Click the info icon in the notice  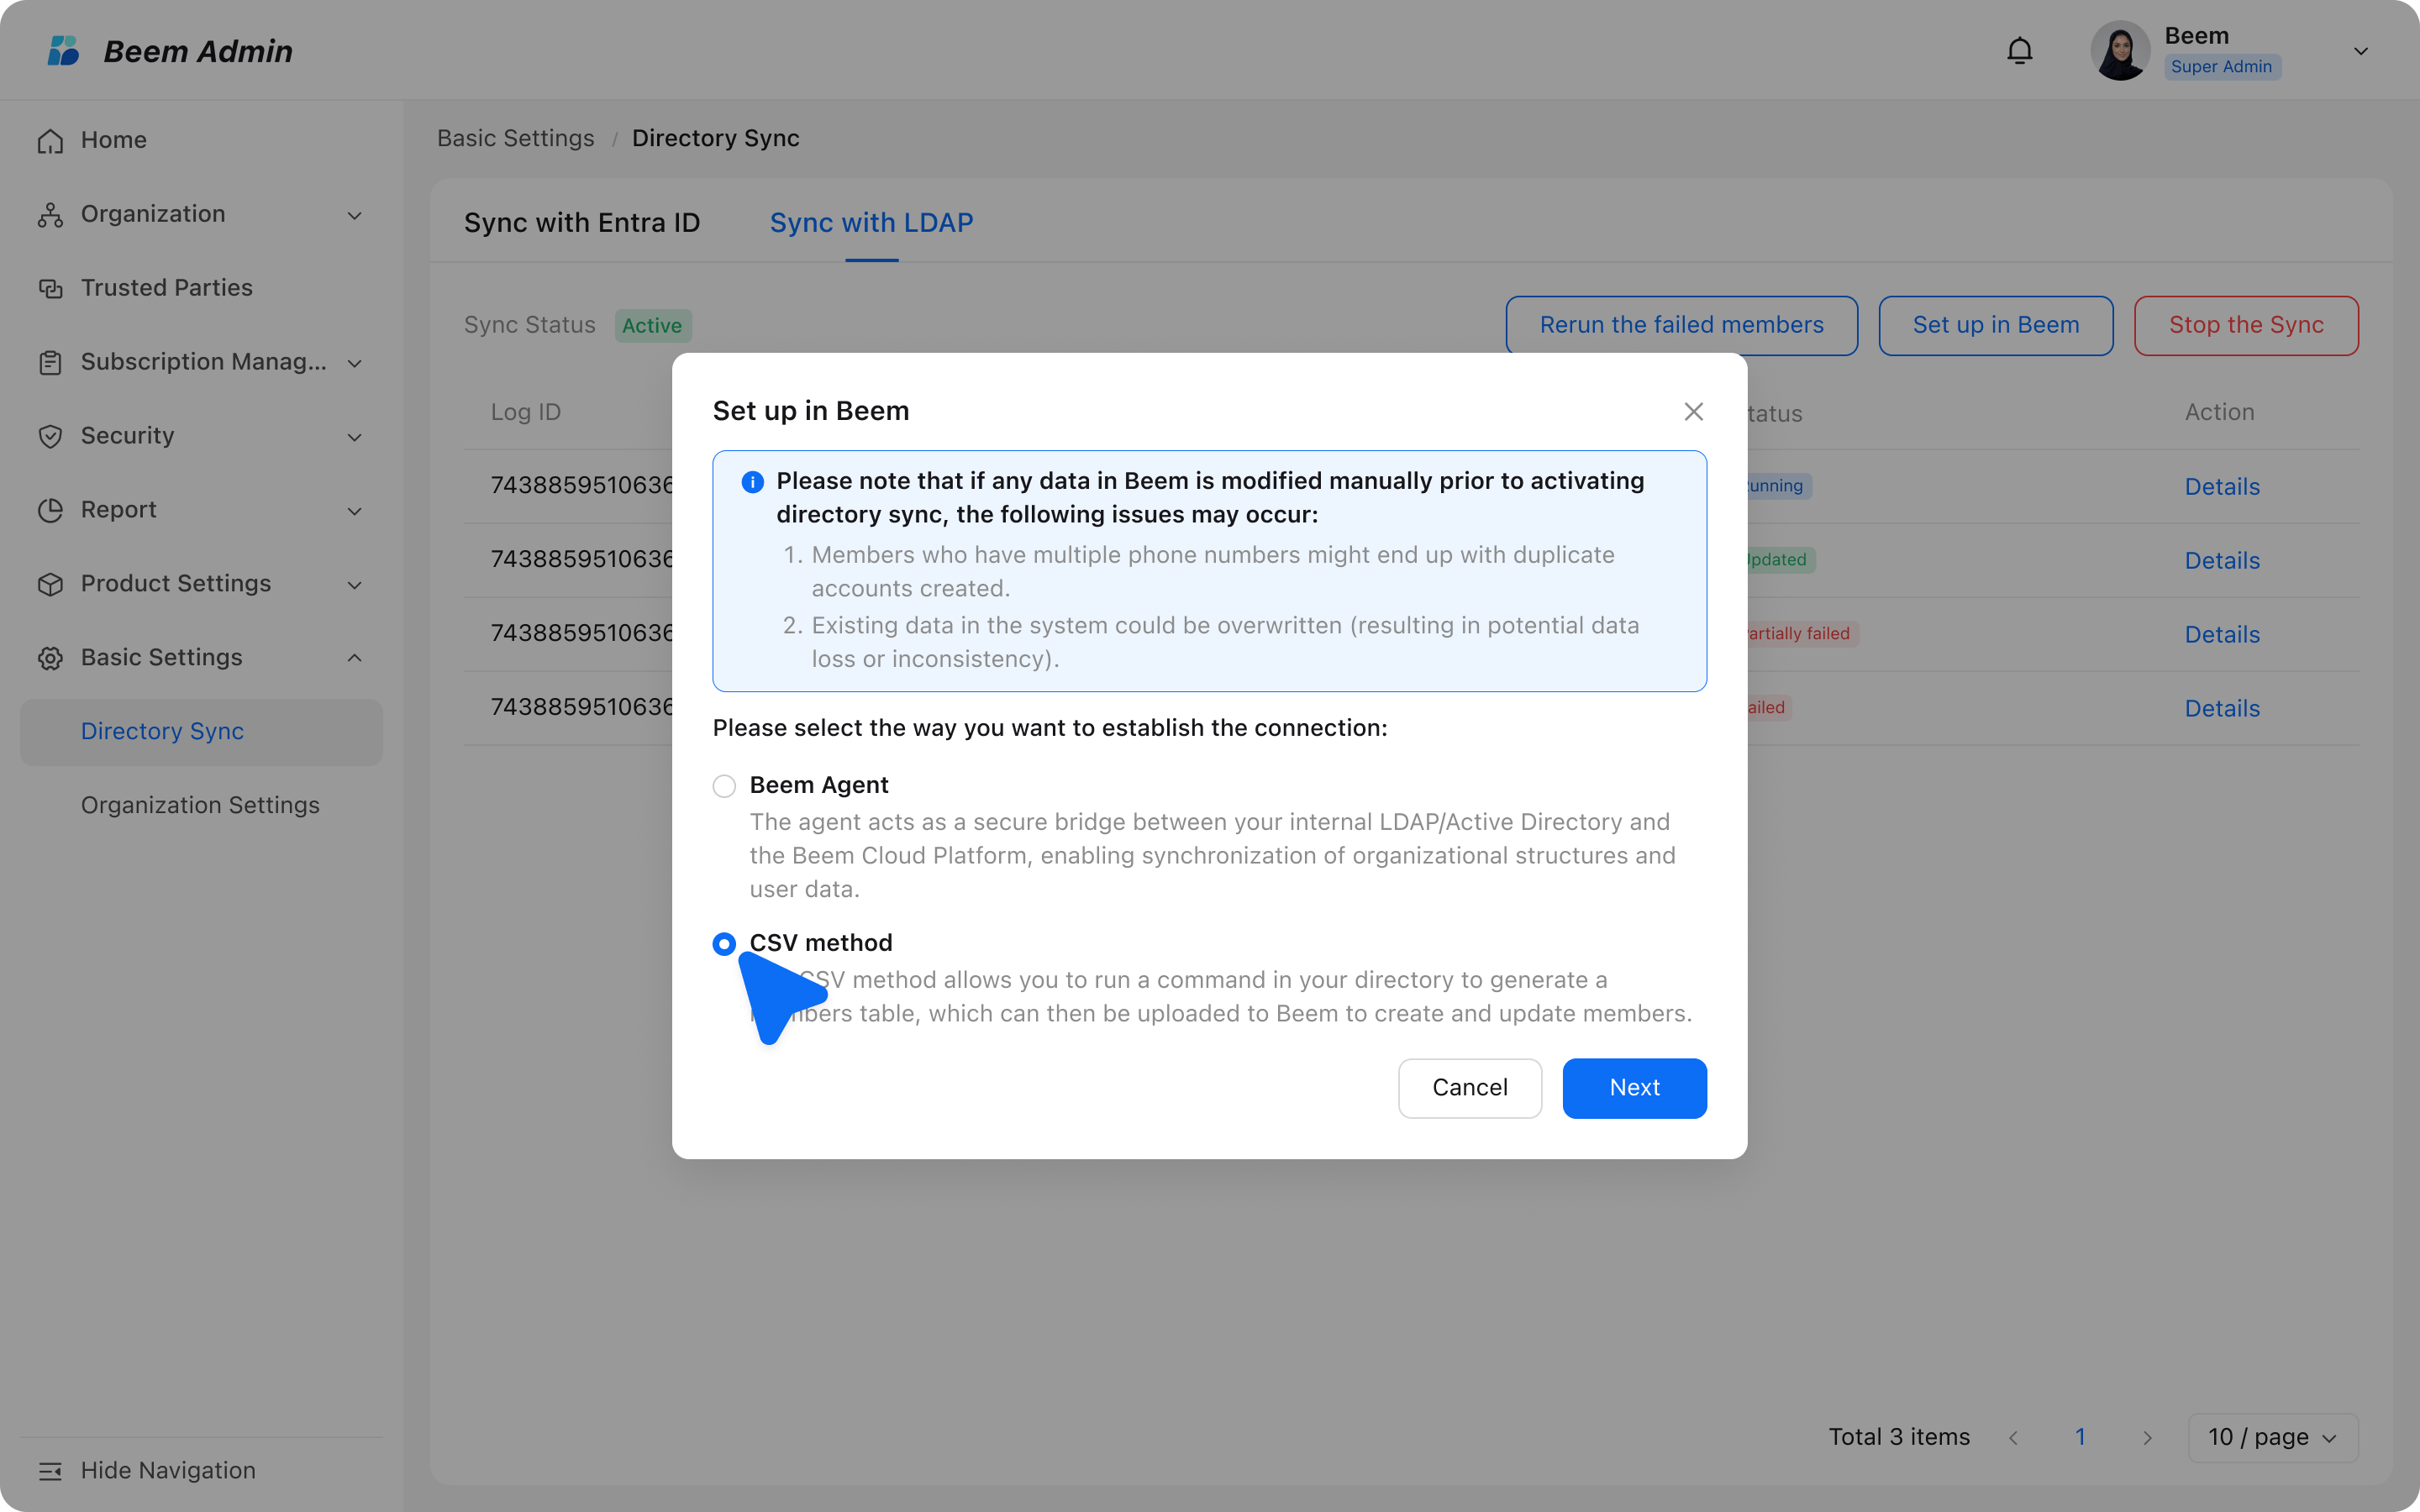pos(753,482)
